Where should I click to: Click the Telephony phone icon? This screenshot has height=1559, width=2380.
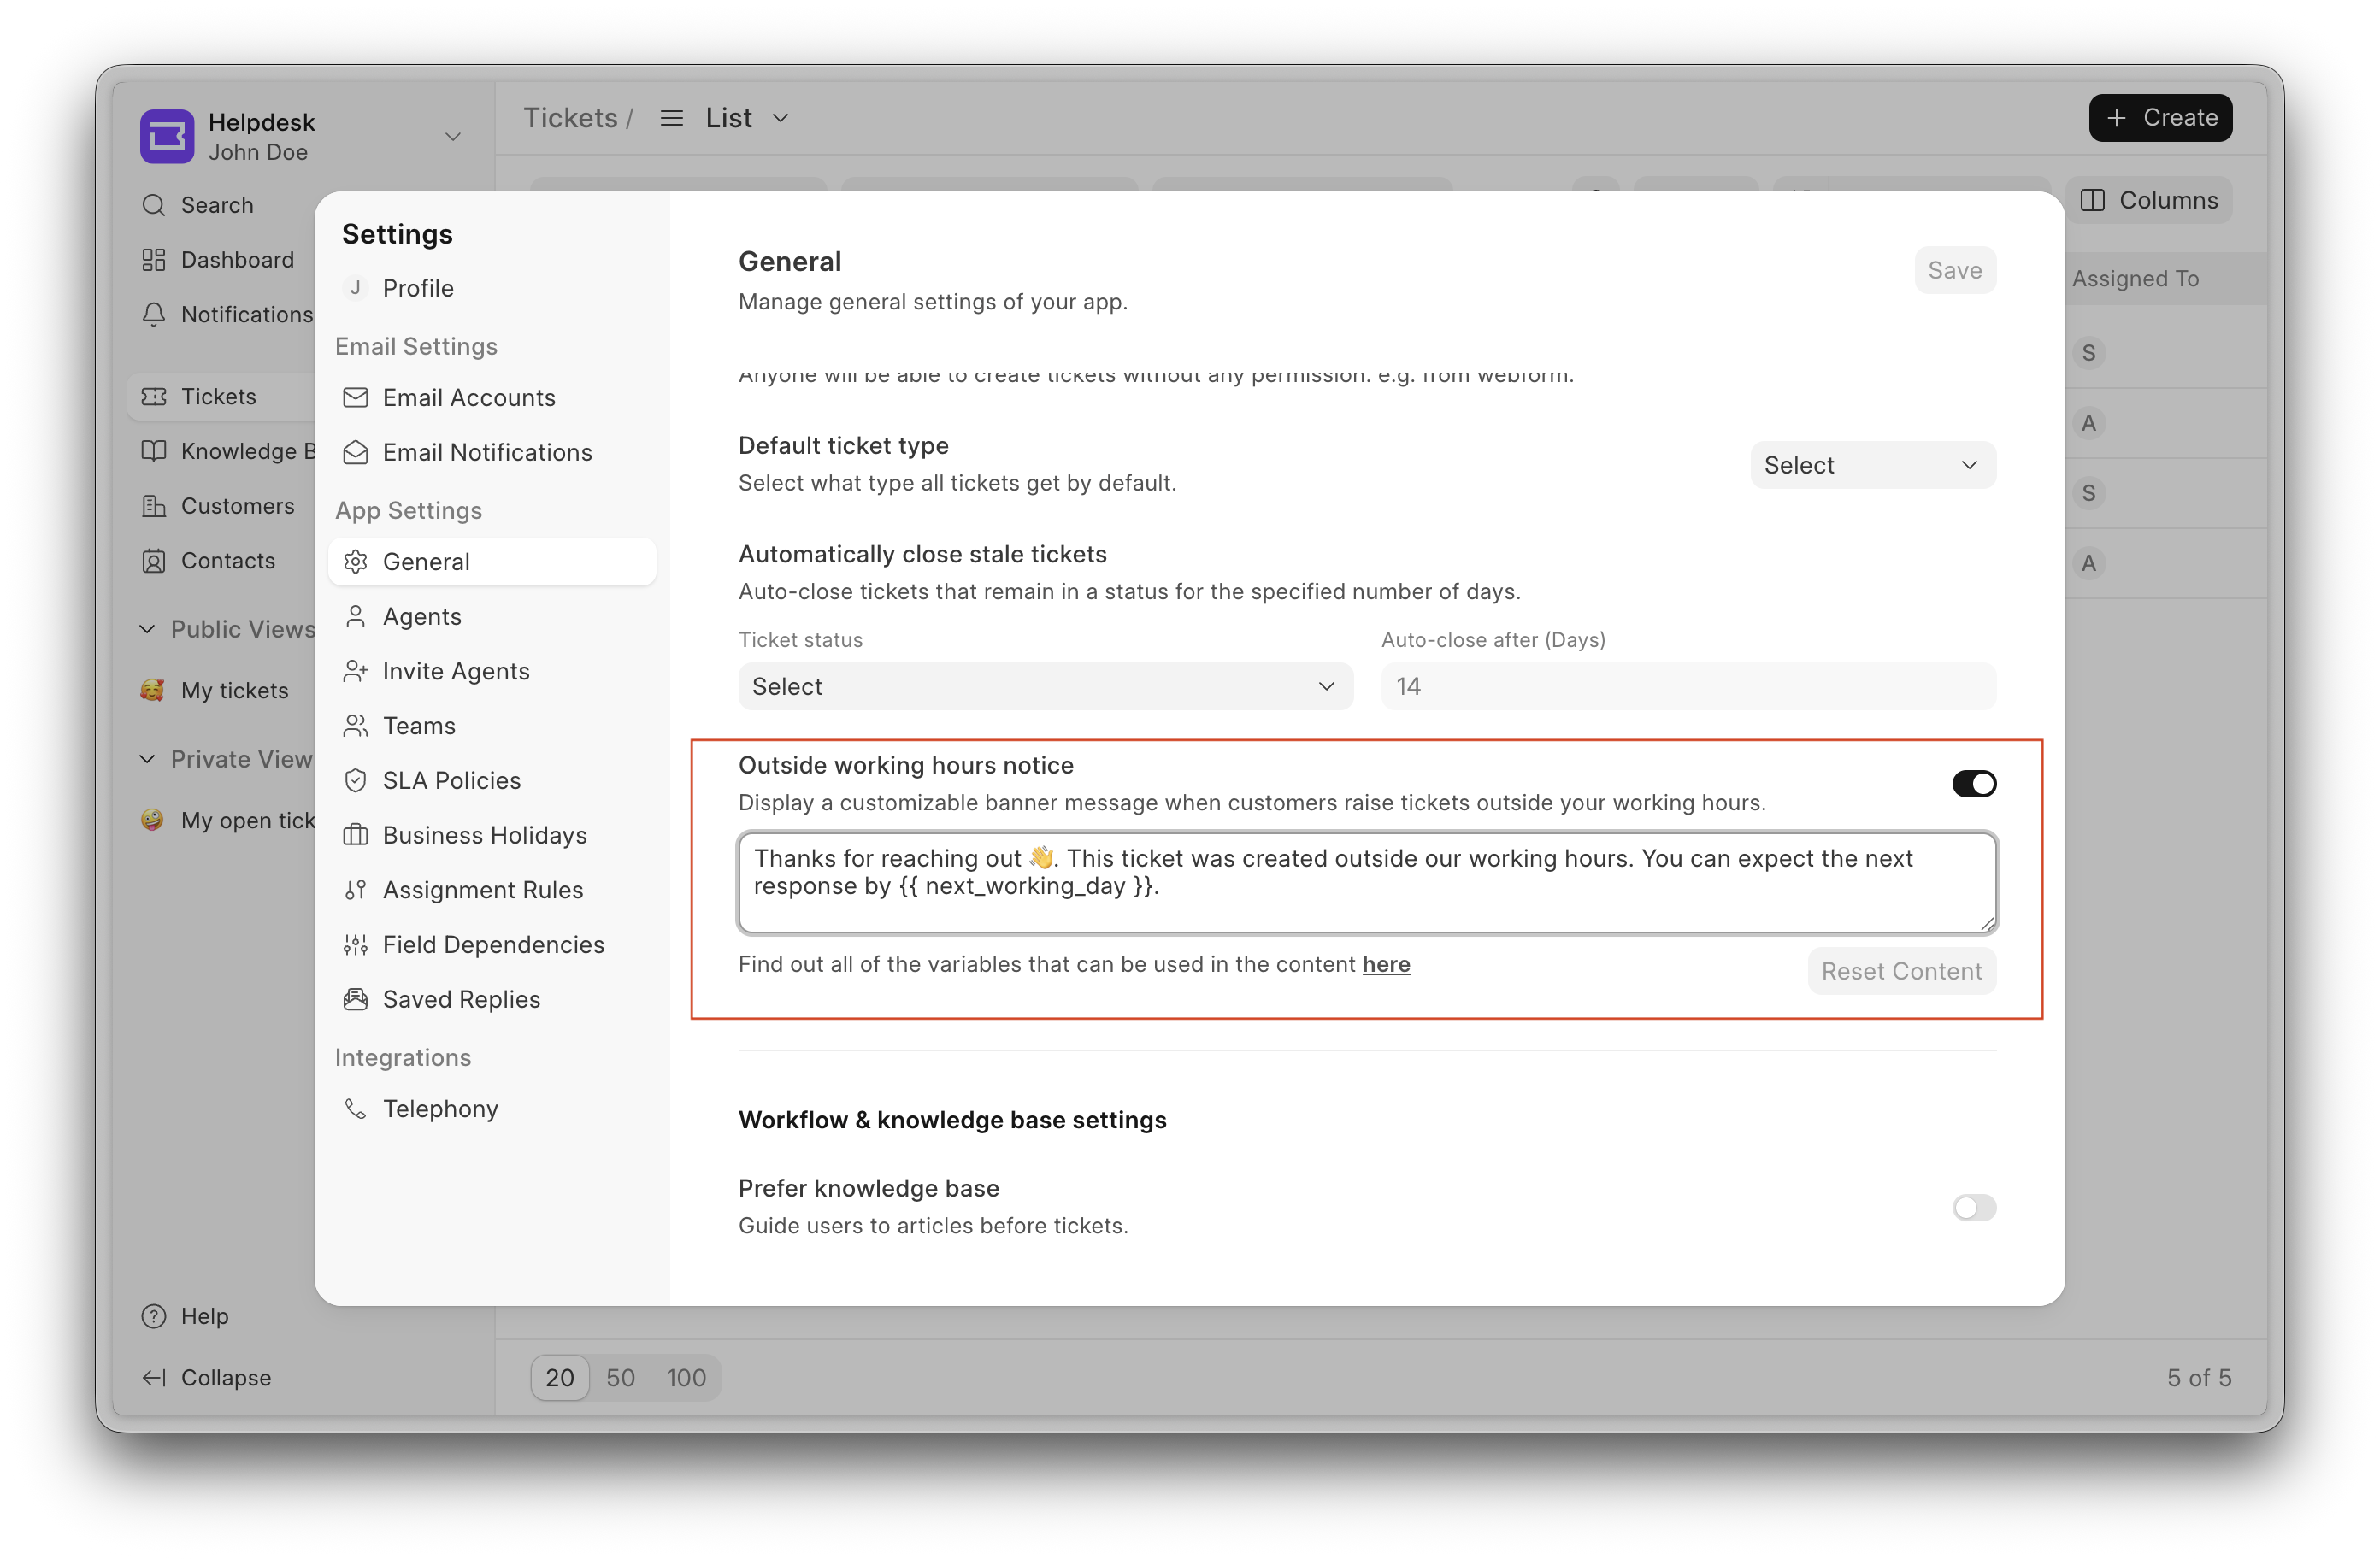tap(355, 1109)
